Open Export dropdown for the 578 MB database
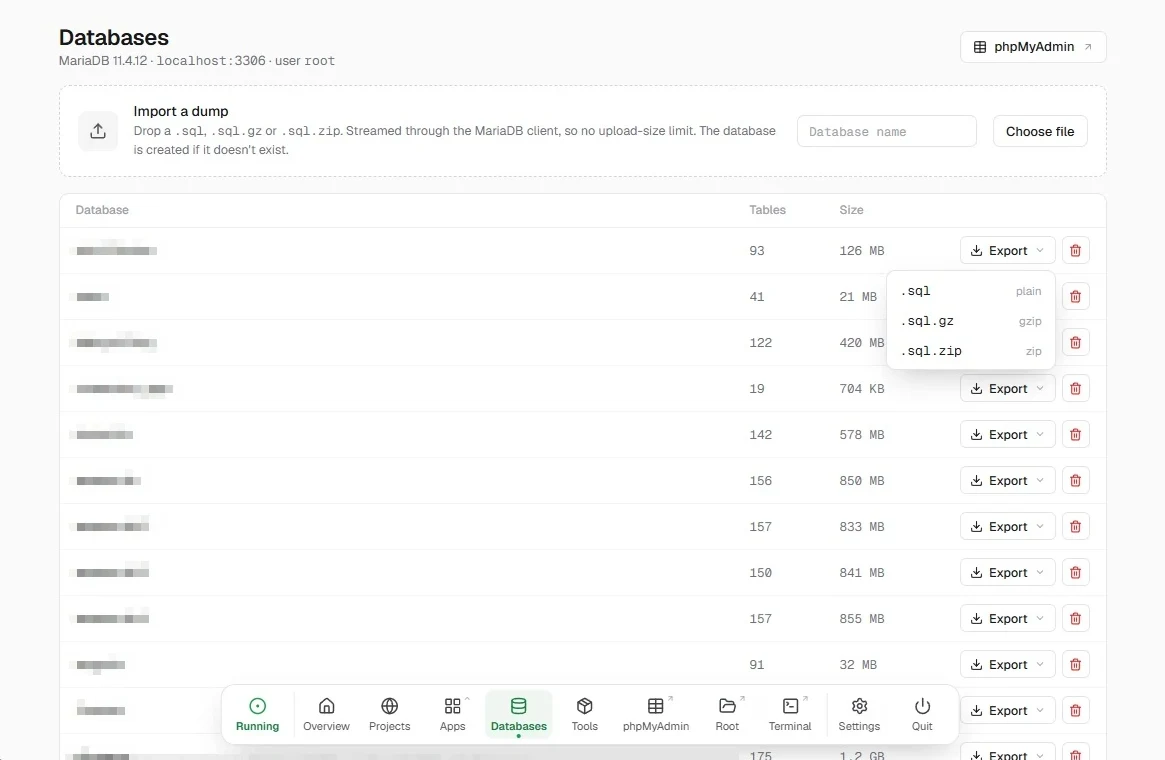The width and height of the screenshot is (1165, 760). click(x=1007, y=435)
